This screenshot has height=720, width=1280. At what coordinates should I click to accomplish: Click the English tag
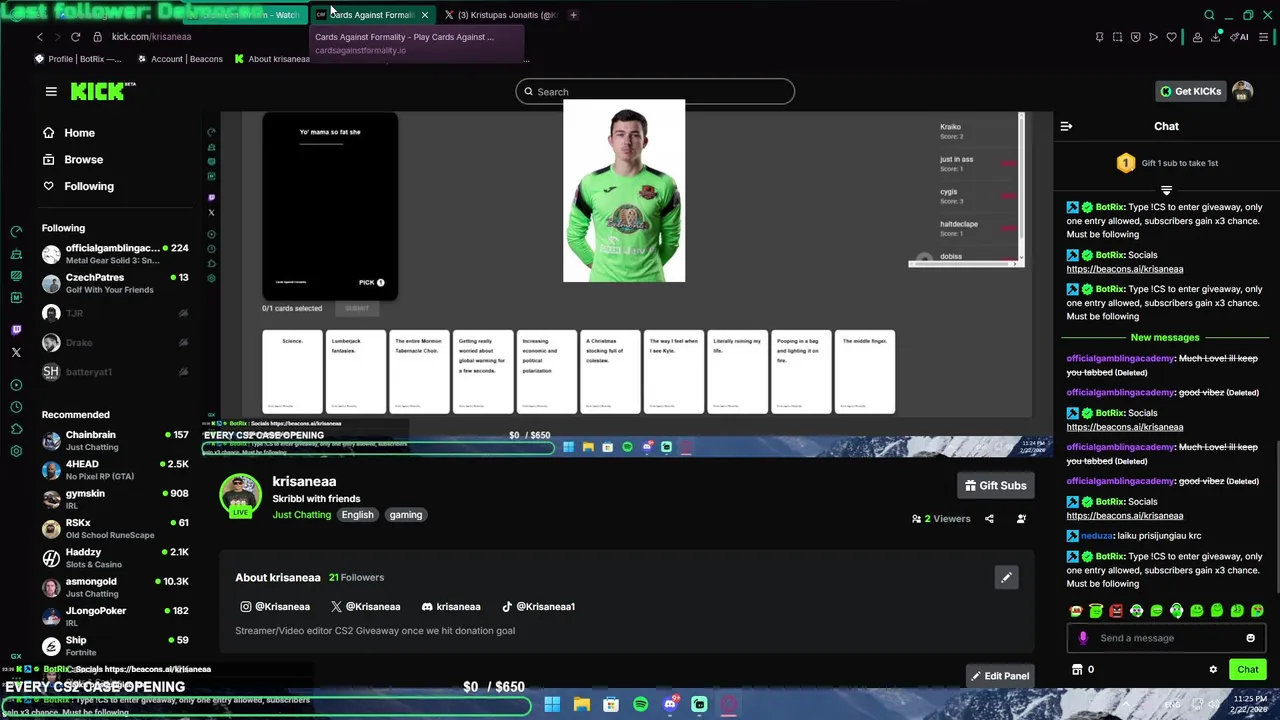(x=357, y=515)
